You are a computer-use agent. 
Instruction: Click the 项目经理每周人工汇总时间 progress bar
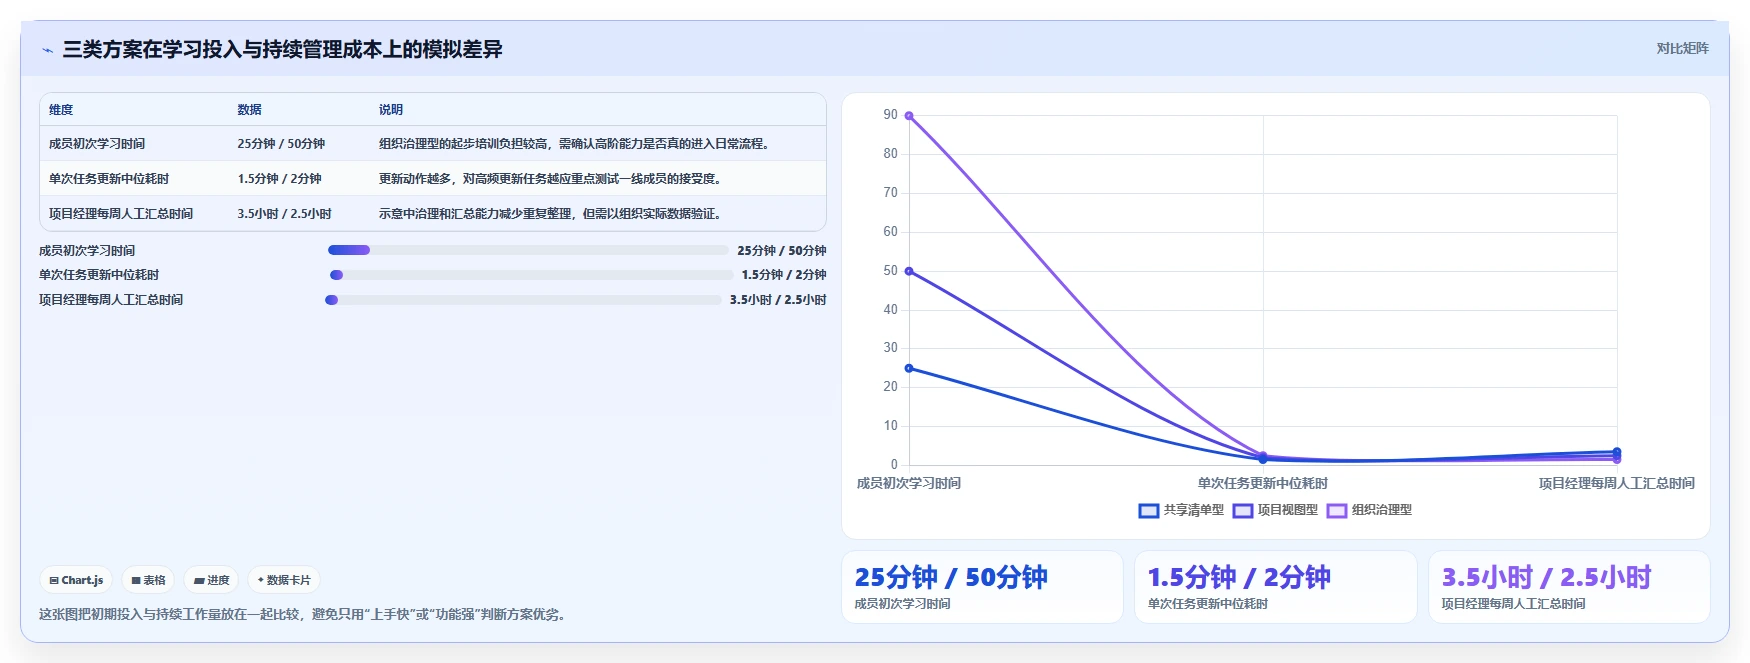tap(523, 300)
